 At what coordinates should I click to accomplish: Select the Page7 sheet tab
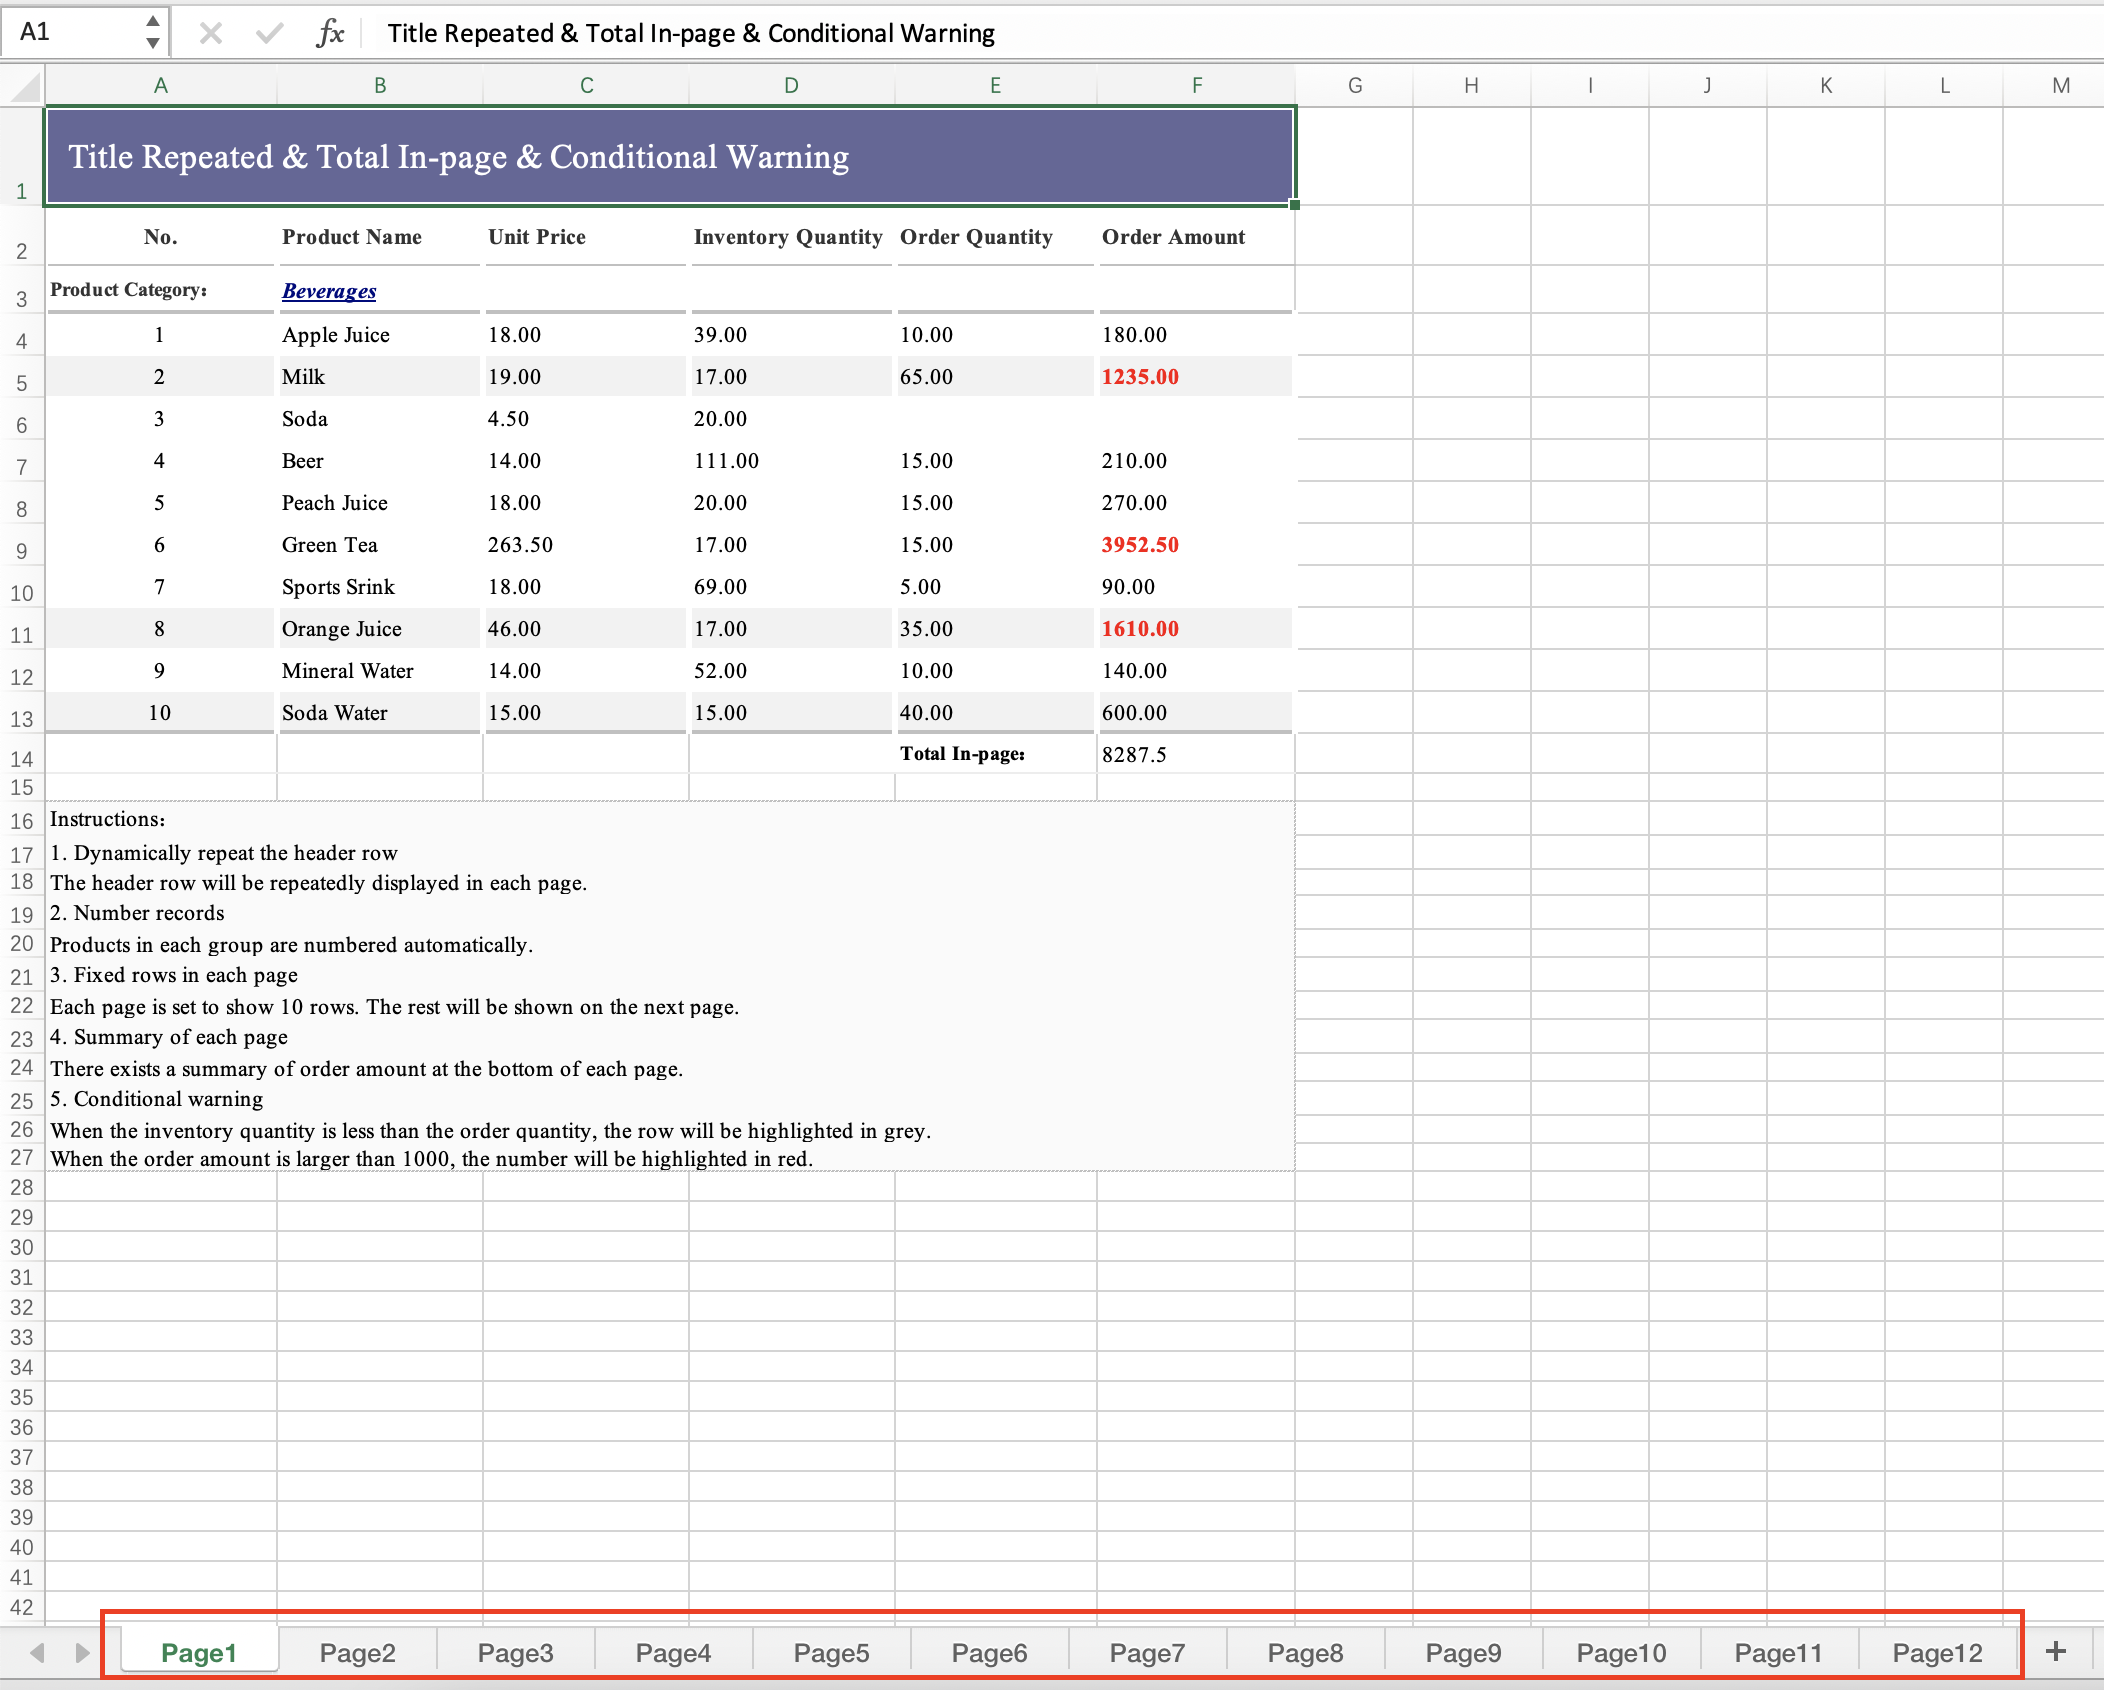(1148, 1652)
